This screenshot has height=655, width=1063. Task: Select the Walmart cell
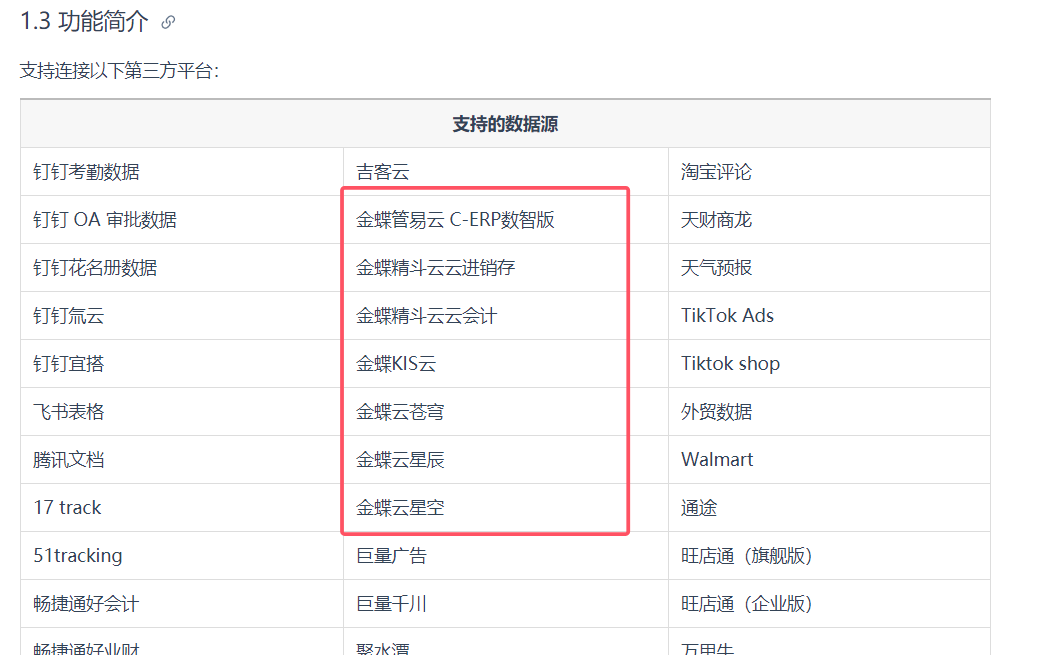click(x=829, y=460)
